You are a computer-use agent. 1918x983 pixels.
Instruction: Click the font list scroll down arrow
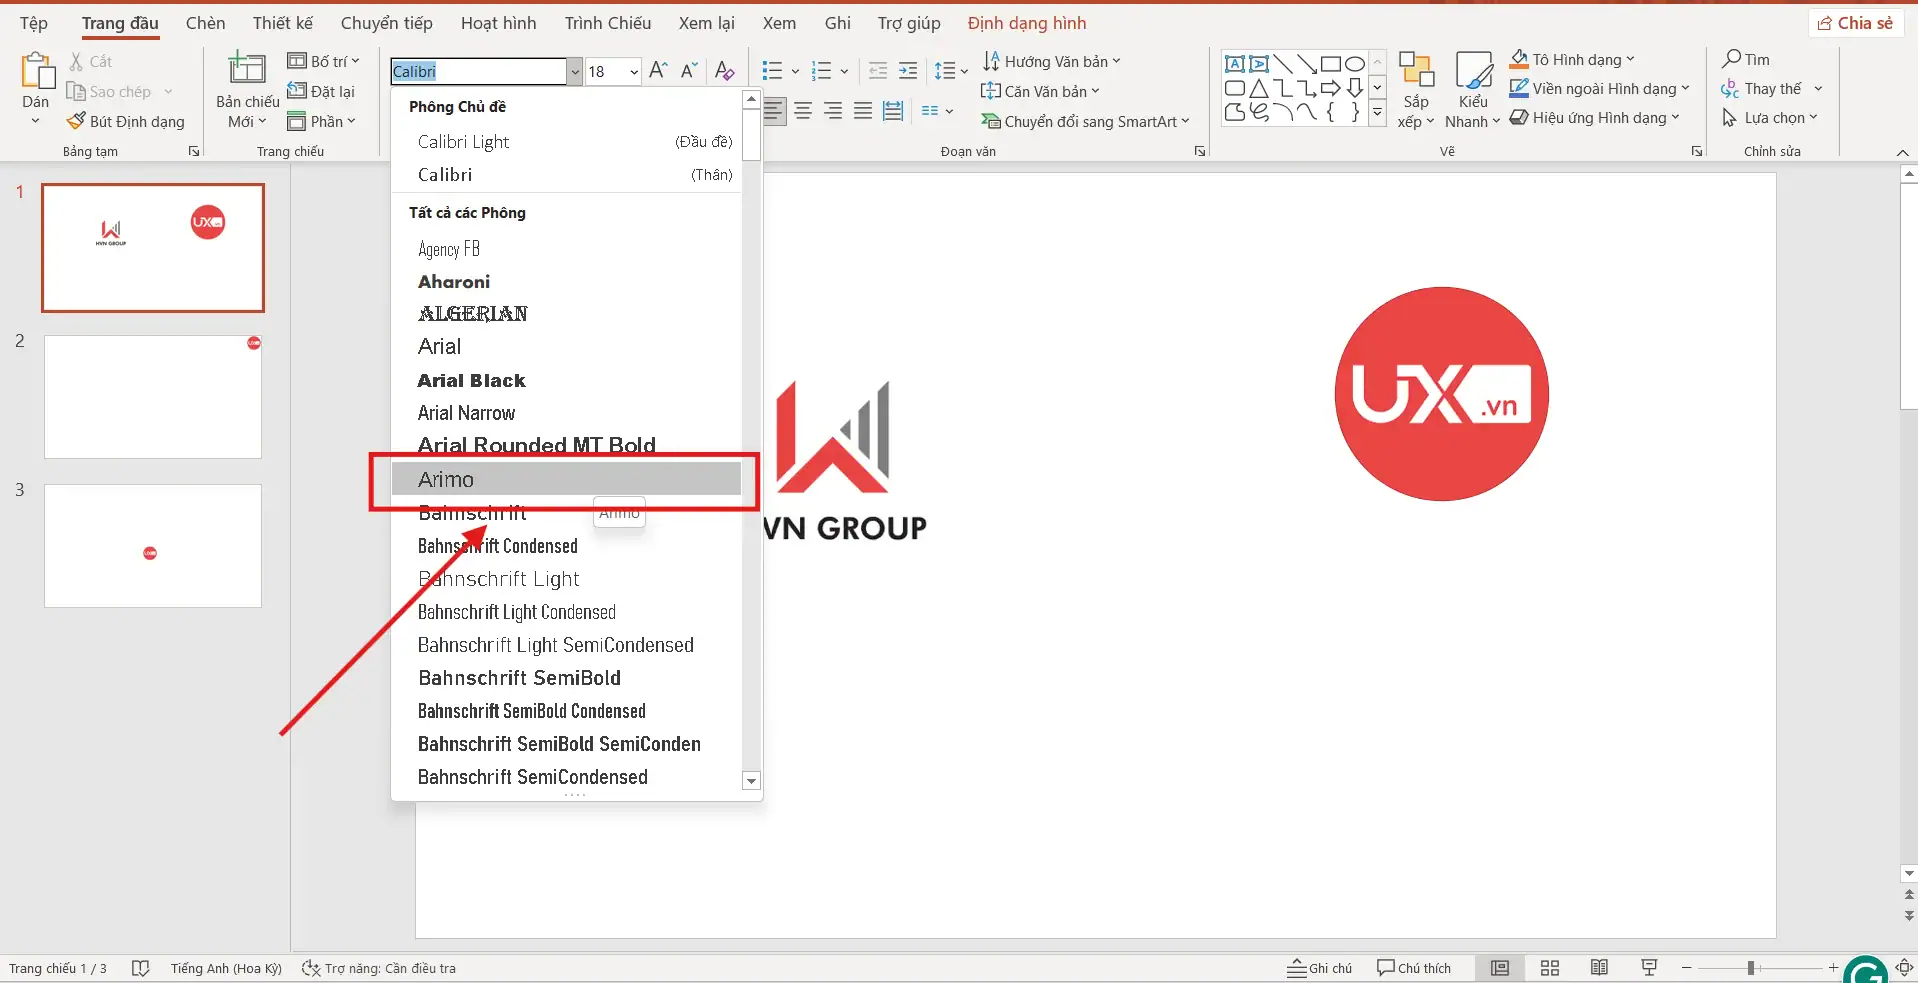point(751,781)
